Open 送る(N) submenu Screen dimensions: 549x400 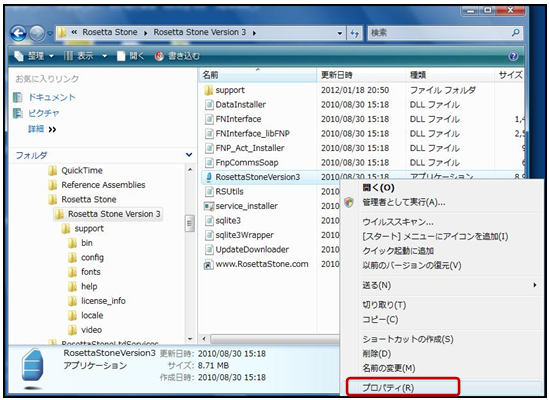click(441, 285)
